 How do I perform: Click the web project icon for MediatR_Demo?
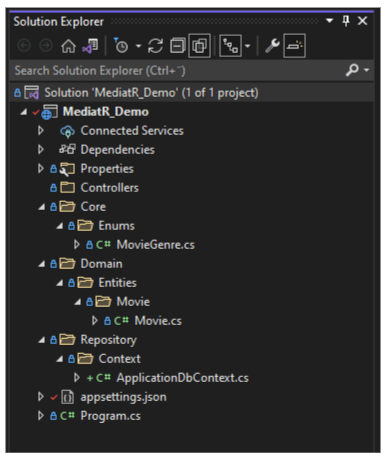point(49,112)
